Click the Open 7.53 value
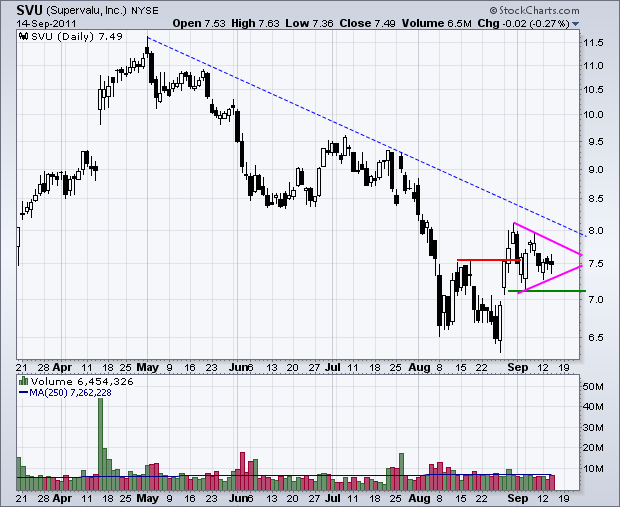This screenshot has height=507, width=620. (199, 23)
